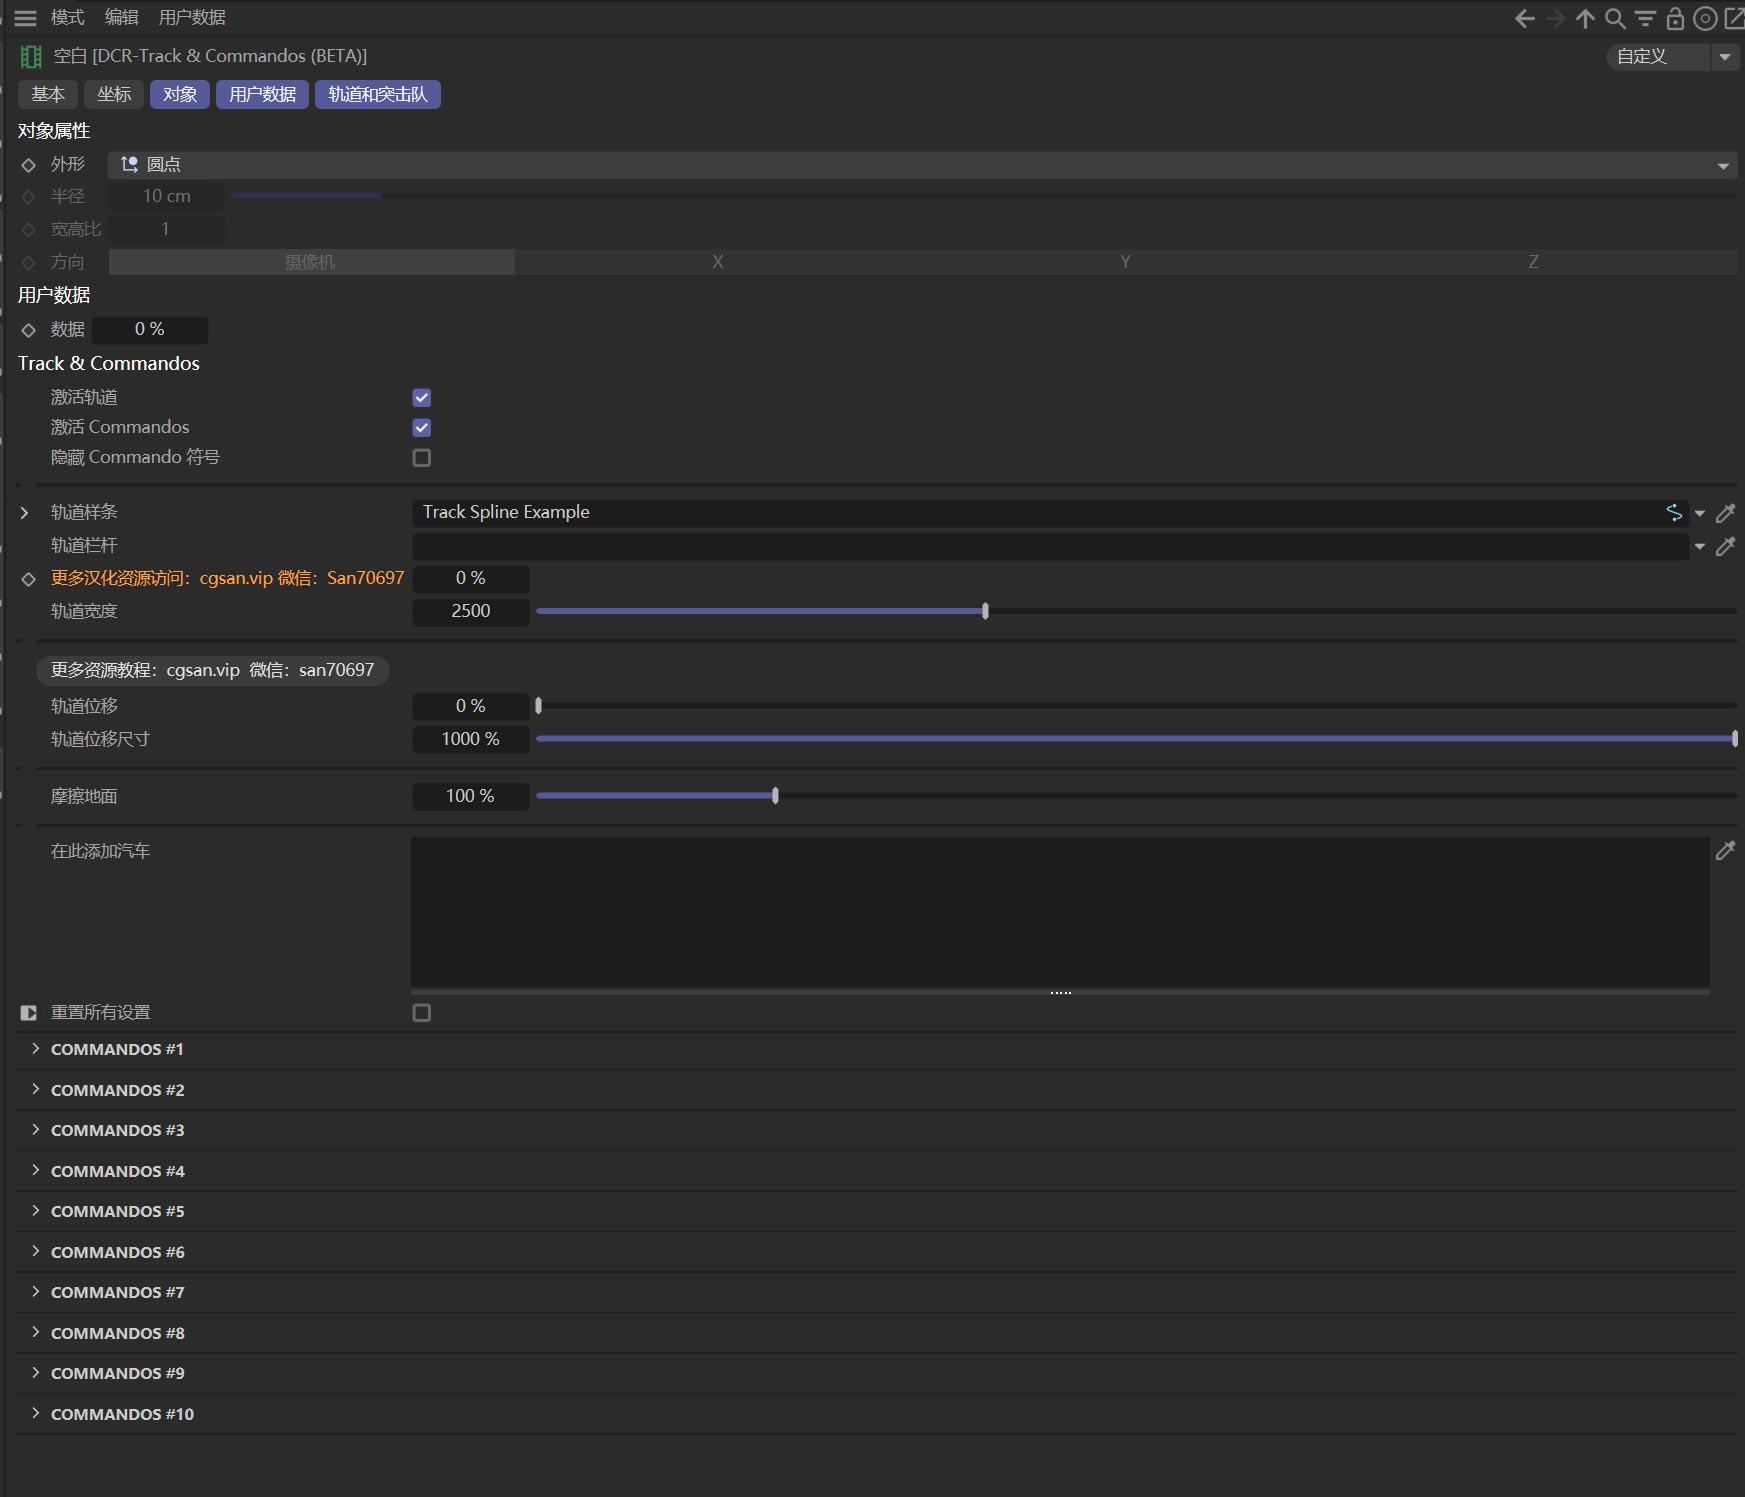Click the 轨道宽度 slider handle
This screenshot has width=1745, height=1497.
click(x=985, y=611)
